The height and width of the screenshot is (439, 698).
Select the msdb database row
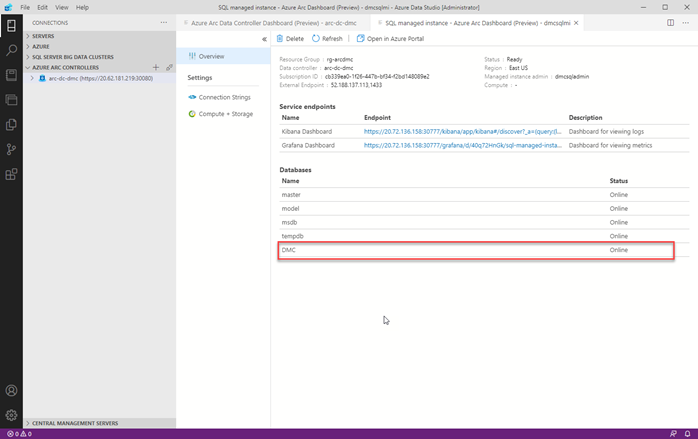click(x=484, y=222)
